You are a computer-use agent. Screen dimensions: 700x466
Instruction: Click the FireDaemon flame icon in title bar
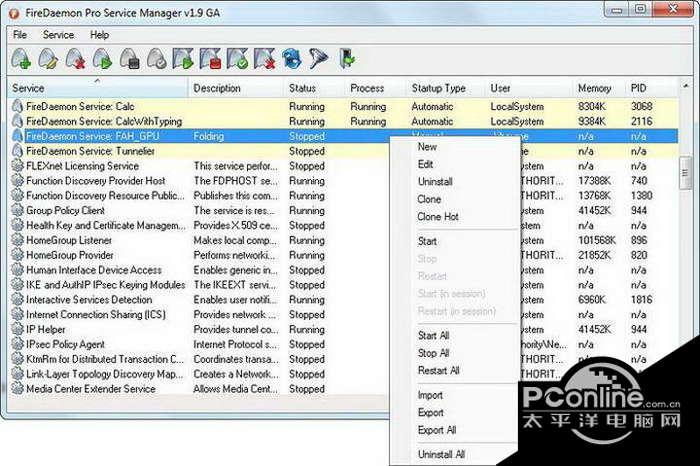(14, 13)
